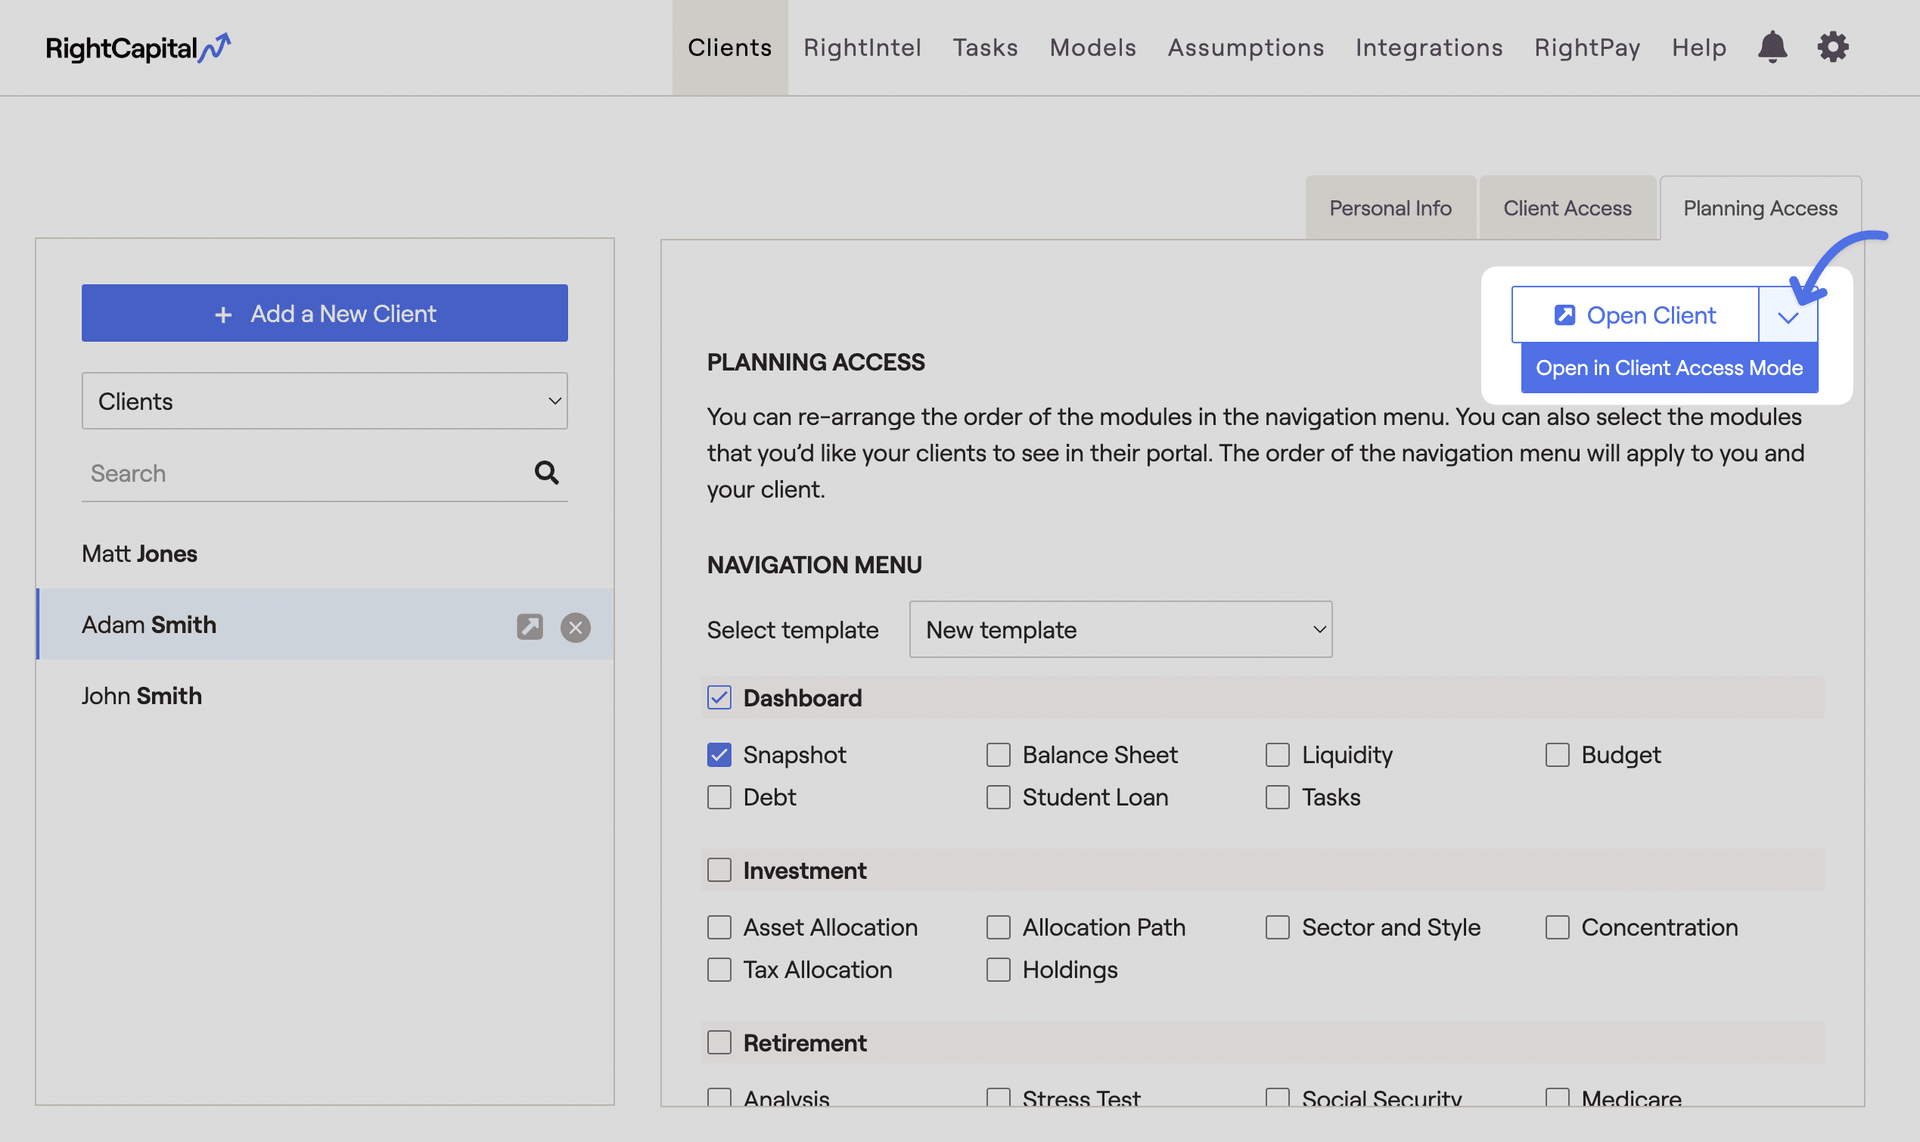Switch to Planning Access tab
The width and height of the screenshot is (1920, 1142).
[x=1760, y=208]
